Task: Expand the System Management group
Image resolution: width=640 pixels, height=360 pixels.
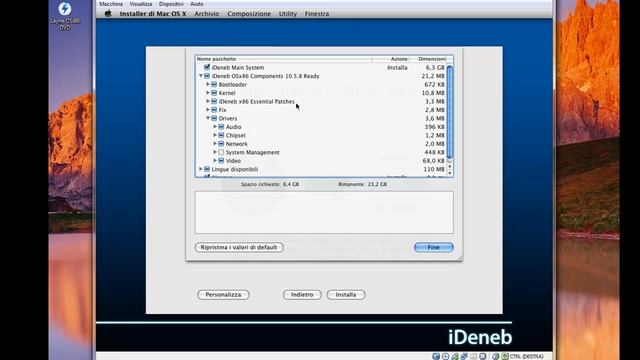Action: point(215,152)
